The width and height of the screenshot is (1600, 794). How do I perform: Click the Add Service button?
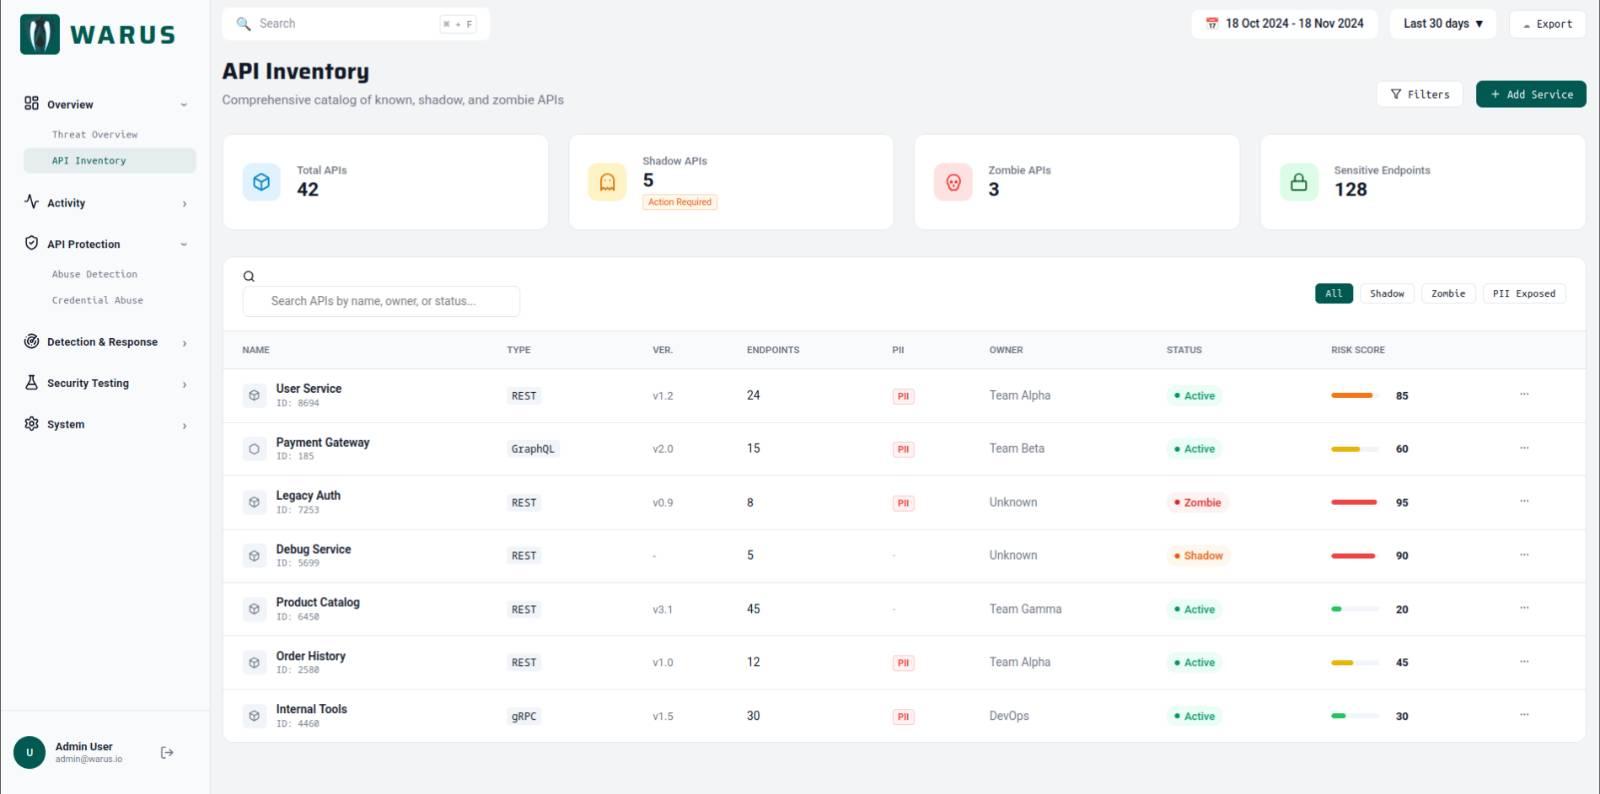1531,94
